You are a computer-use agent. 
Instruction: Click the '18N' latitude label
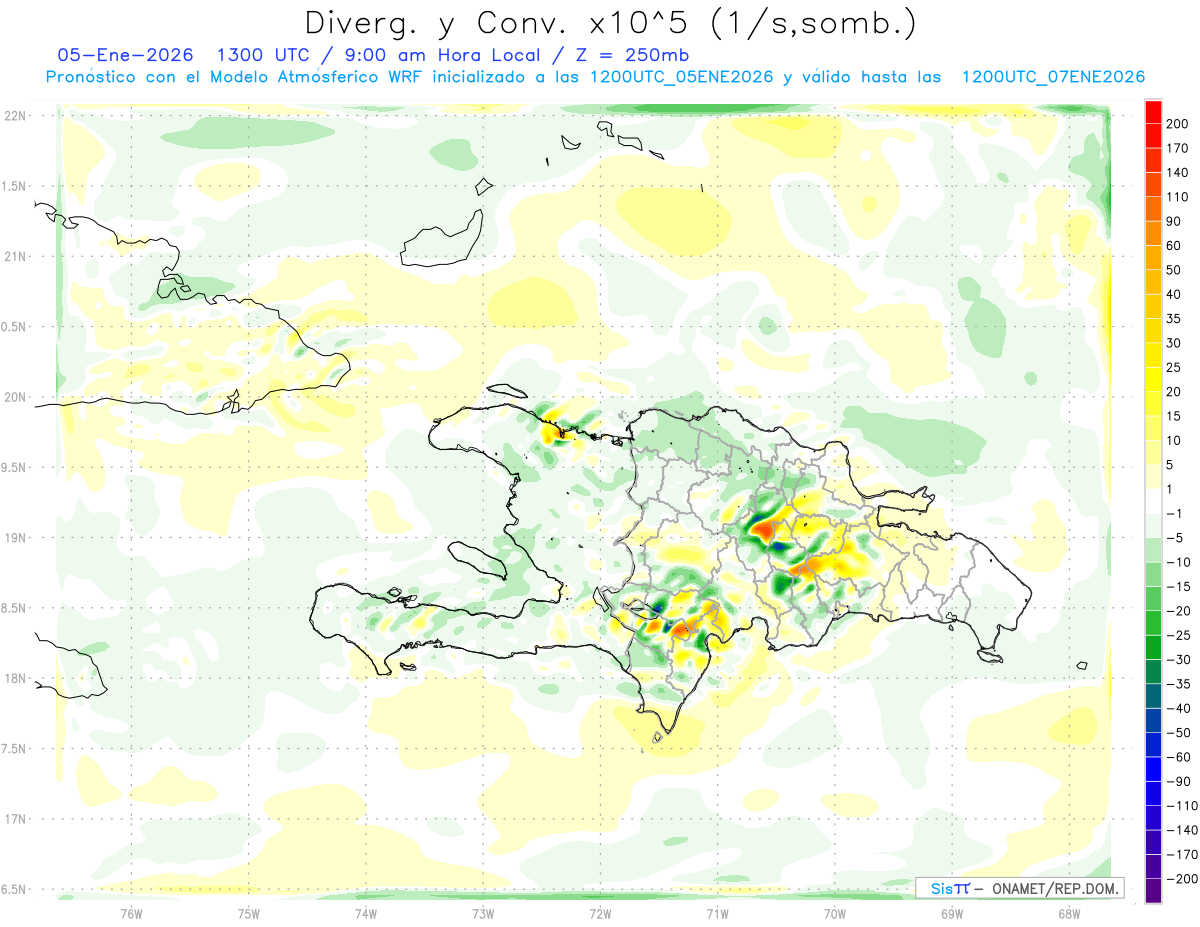coord(14,678)
